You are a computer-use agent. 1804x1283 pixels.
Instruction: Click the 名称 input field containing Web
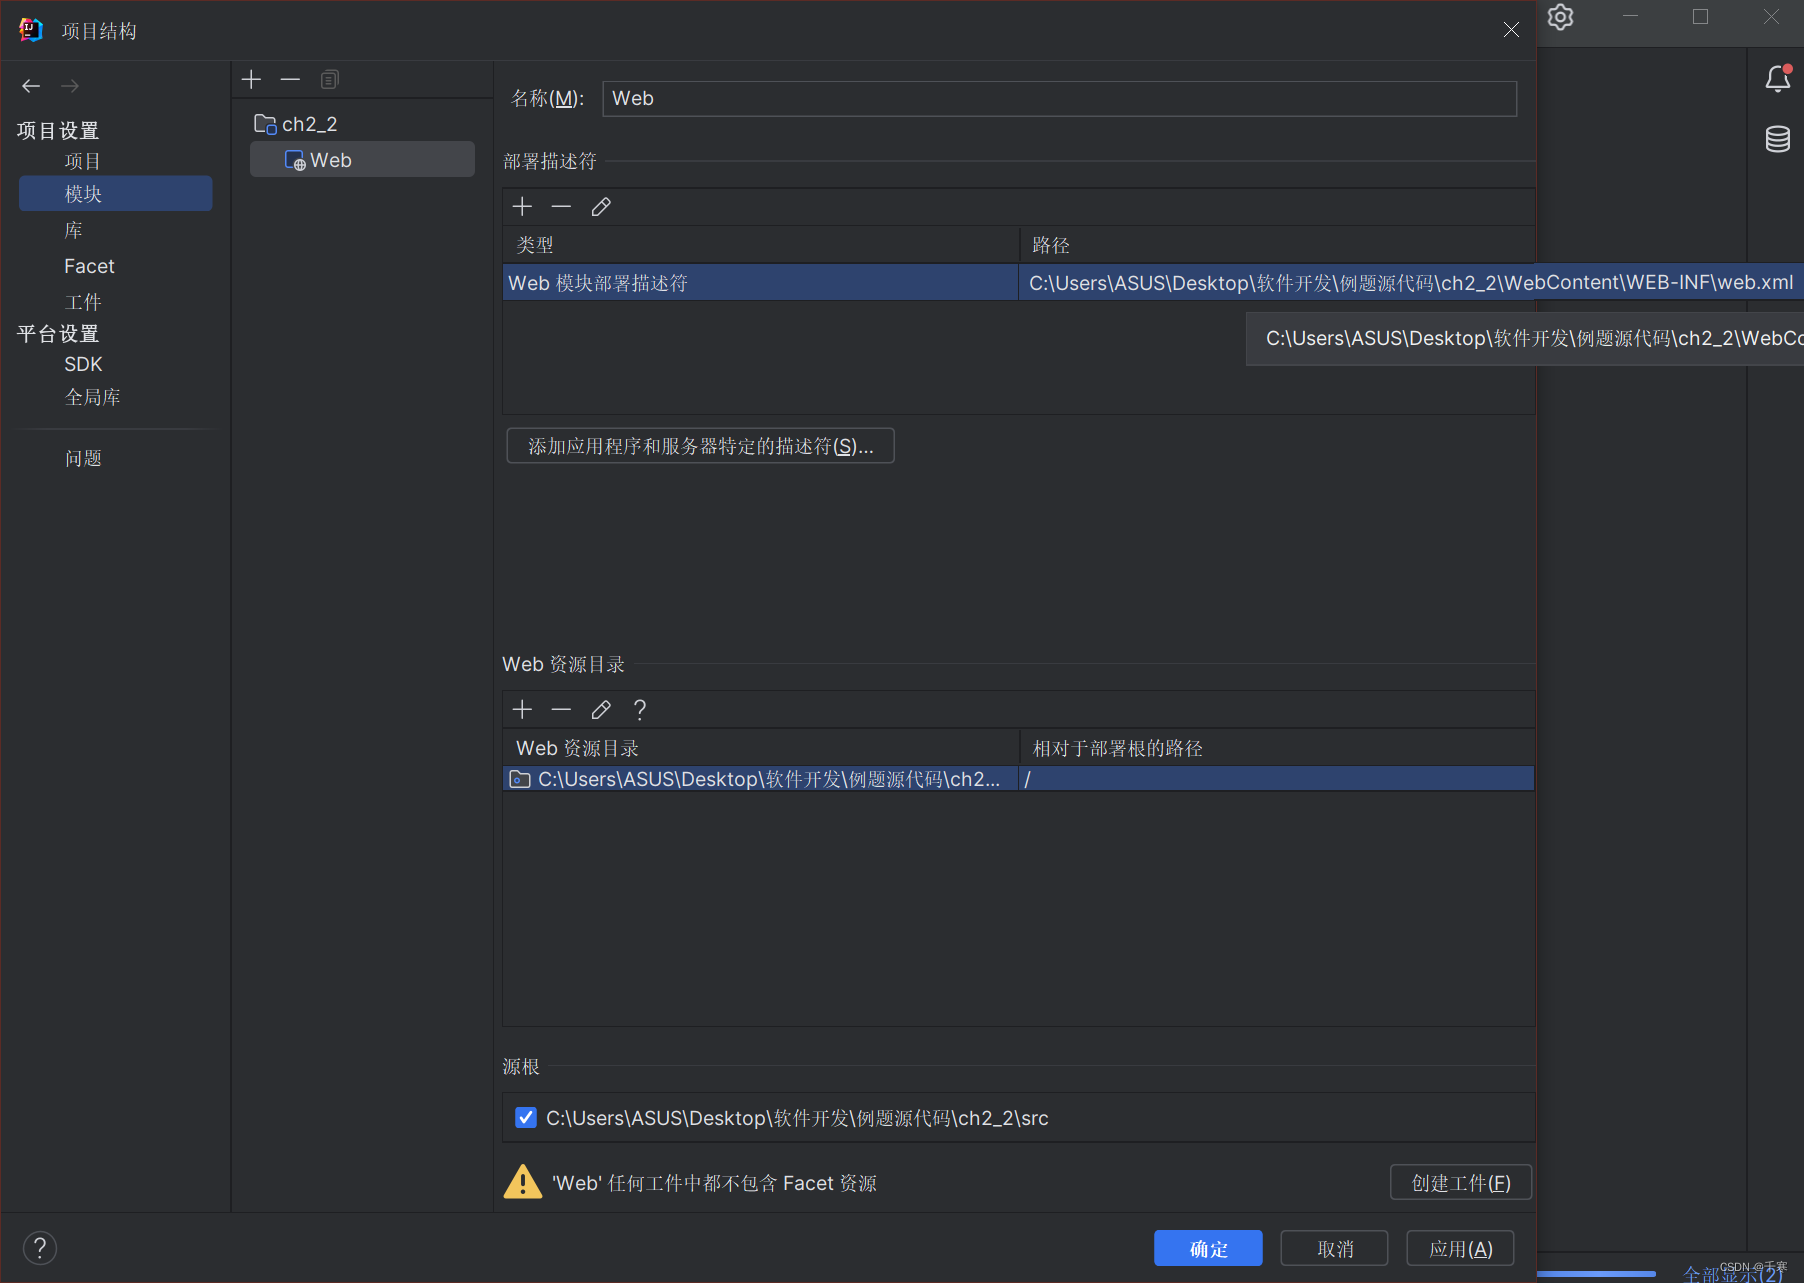[x=1059, y=98]
